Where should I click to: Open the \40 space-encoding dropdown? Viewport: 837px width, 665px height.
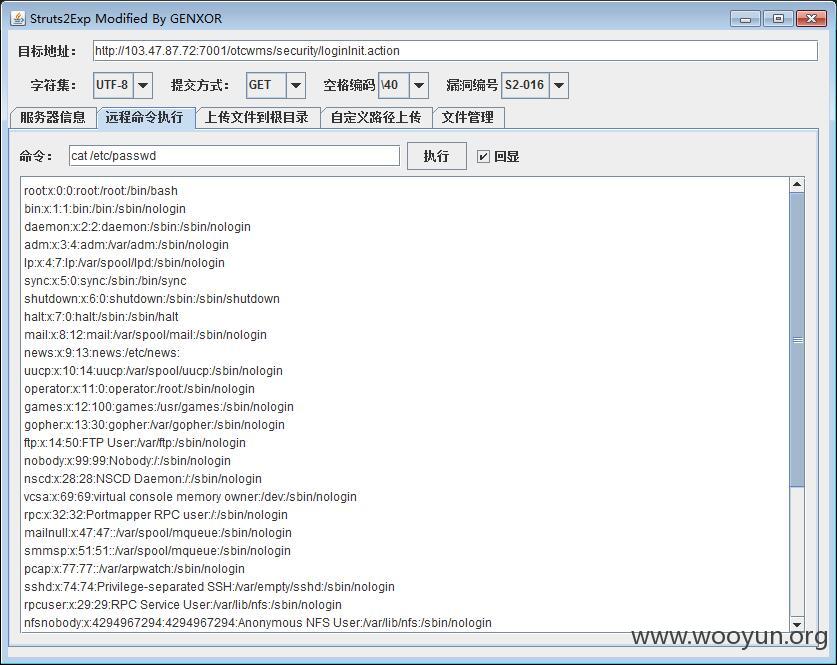419,85
